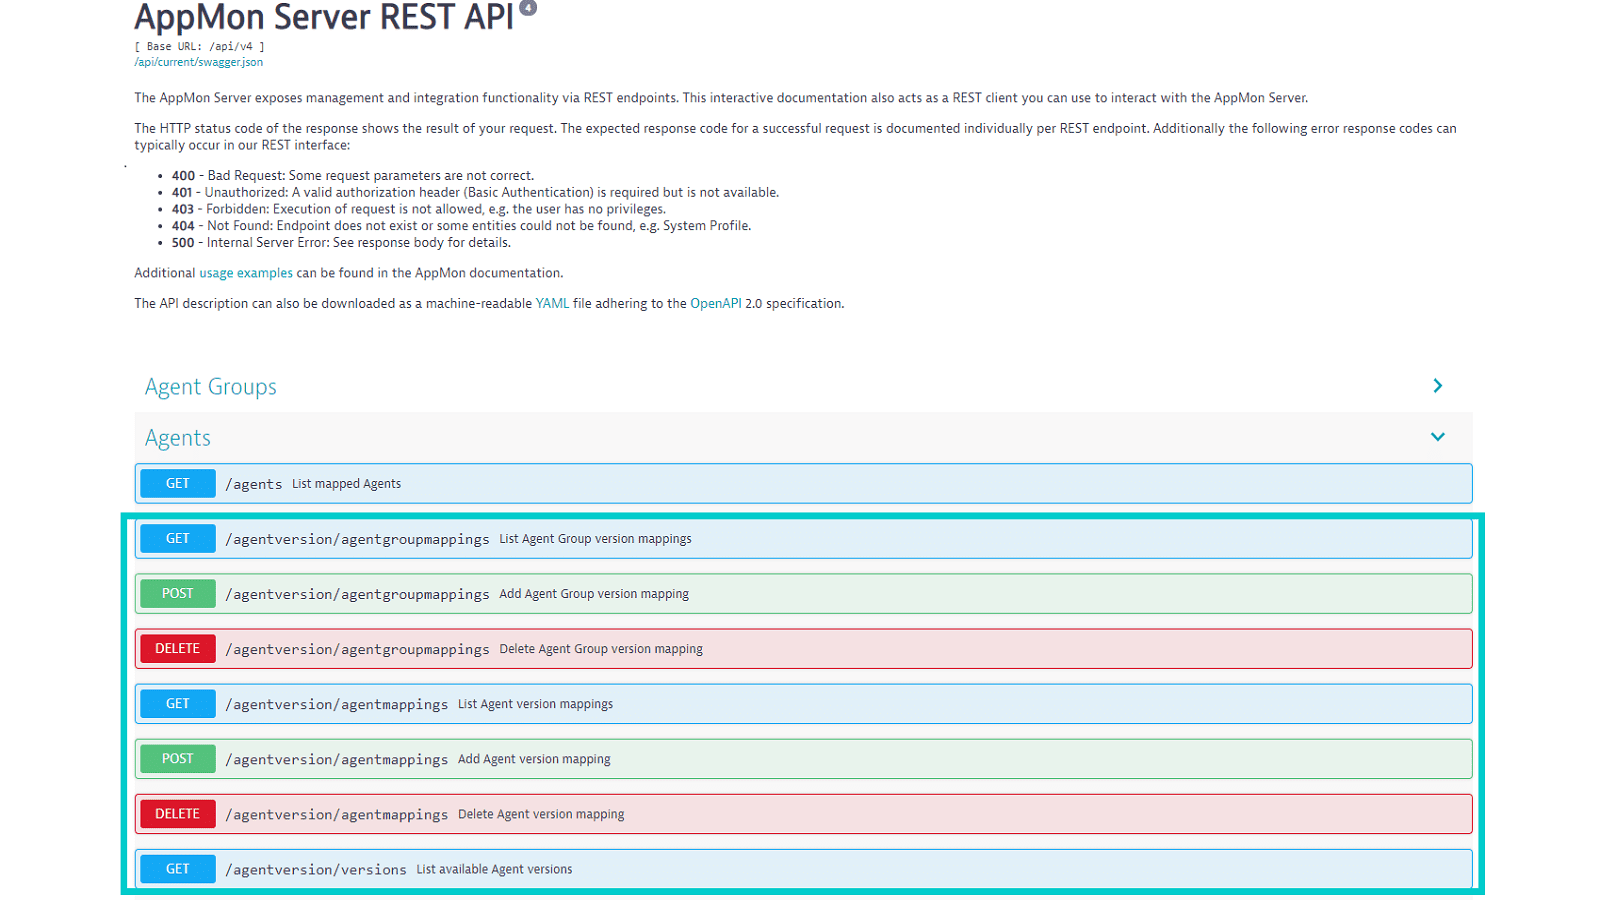1600x900 pixels.
Task: Collapse the Agents section chevron
Action: coord(1437,437)
